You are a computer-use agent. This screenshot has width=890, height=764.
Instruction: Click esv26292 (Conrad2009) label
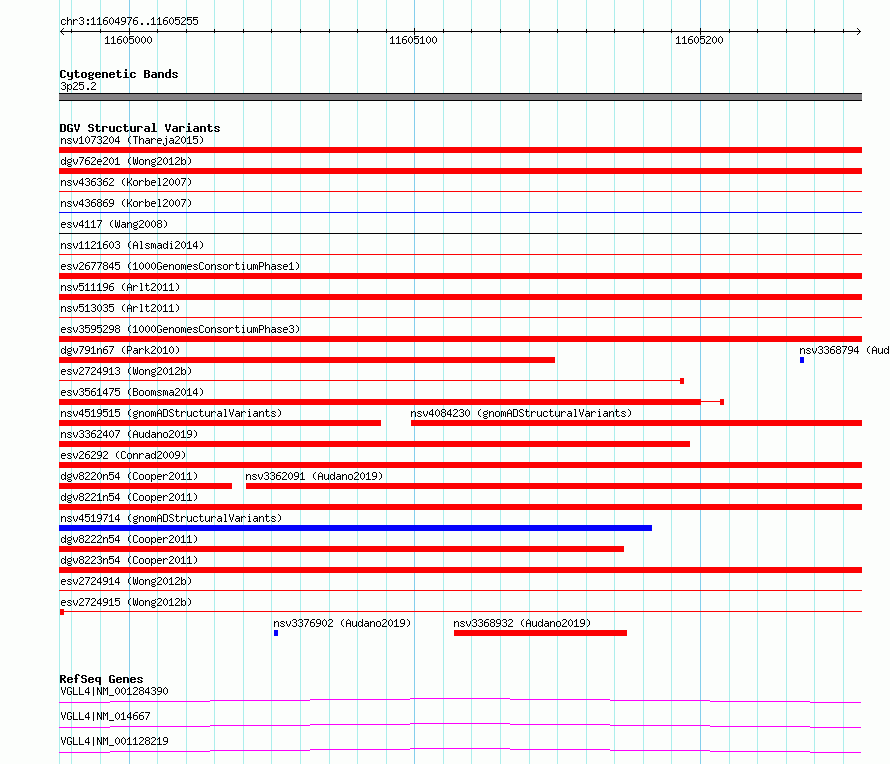123,455
